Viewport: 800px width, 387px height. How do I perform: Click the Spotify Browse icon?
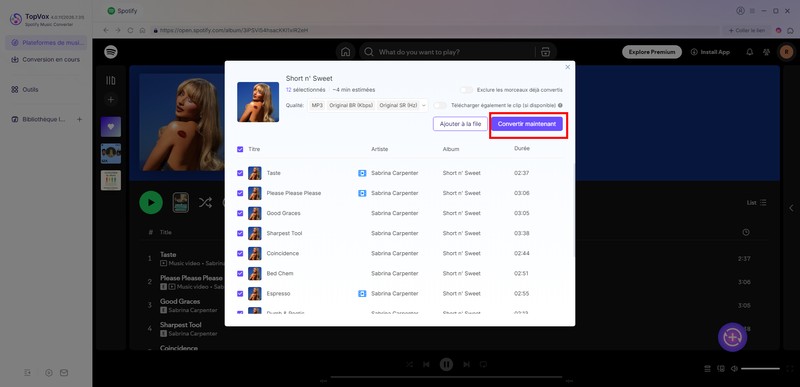click(545, 52)
